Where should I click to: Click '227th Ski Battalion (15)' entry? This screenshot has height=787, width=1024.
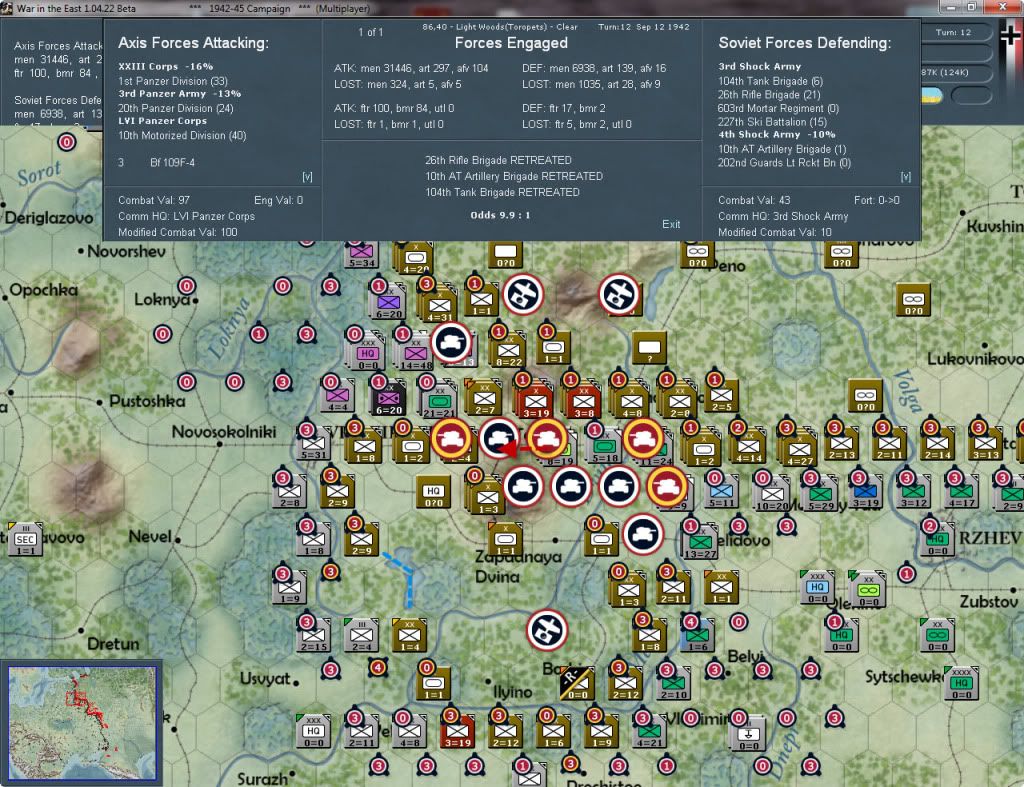pyautogui.click(x=772, y=122)
